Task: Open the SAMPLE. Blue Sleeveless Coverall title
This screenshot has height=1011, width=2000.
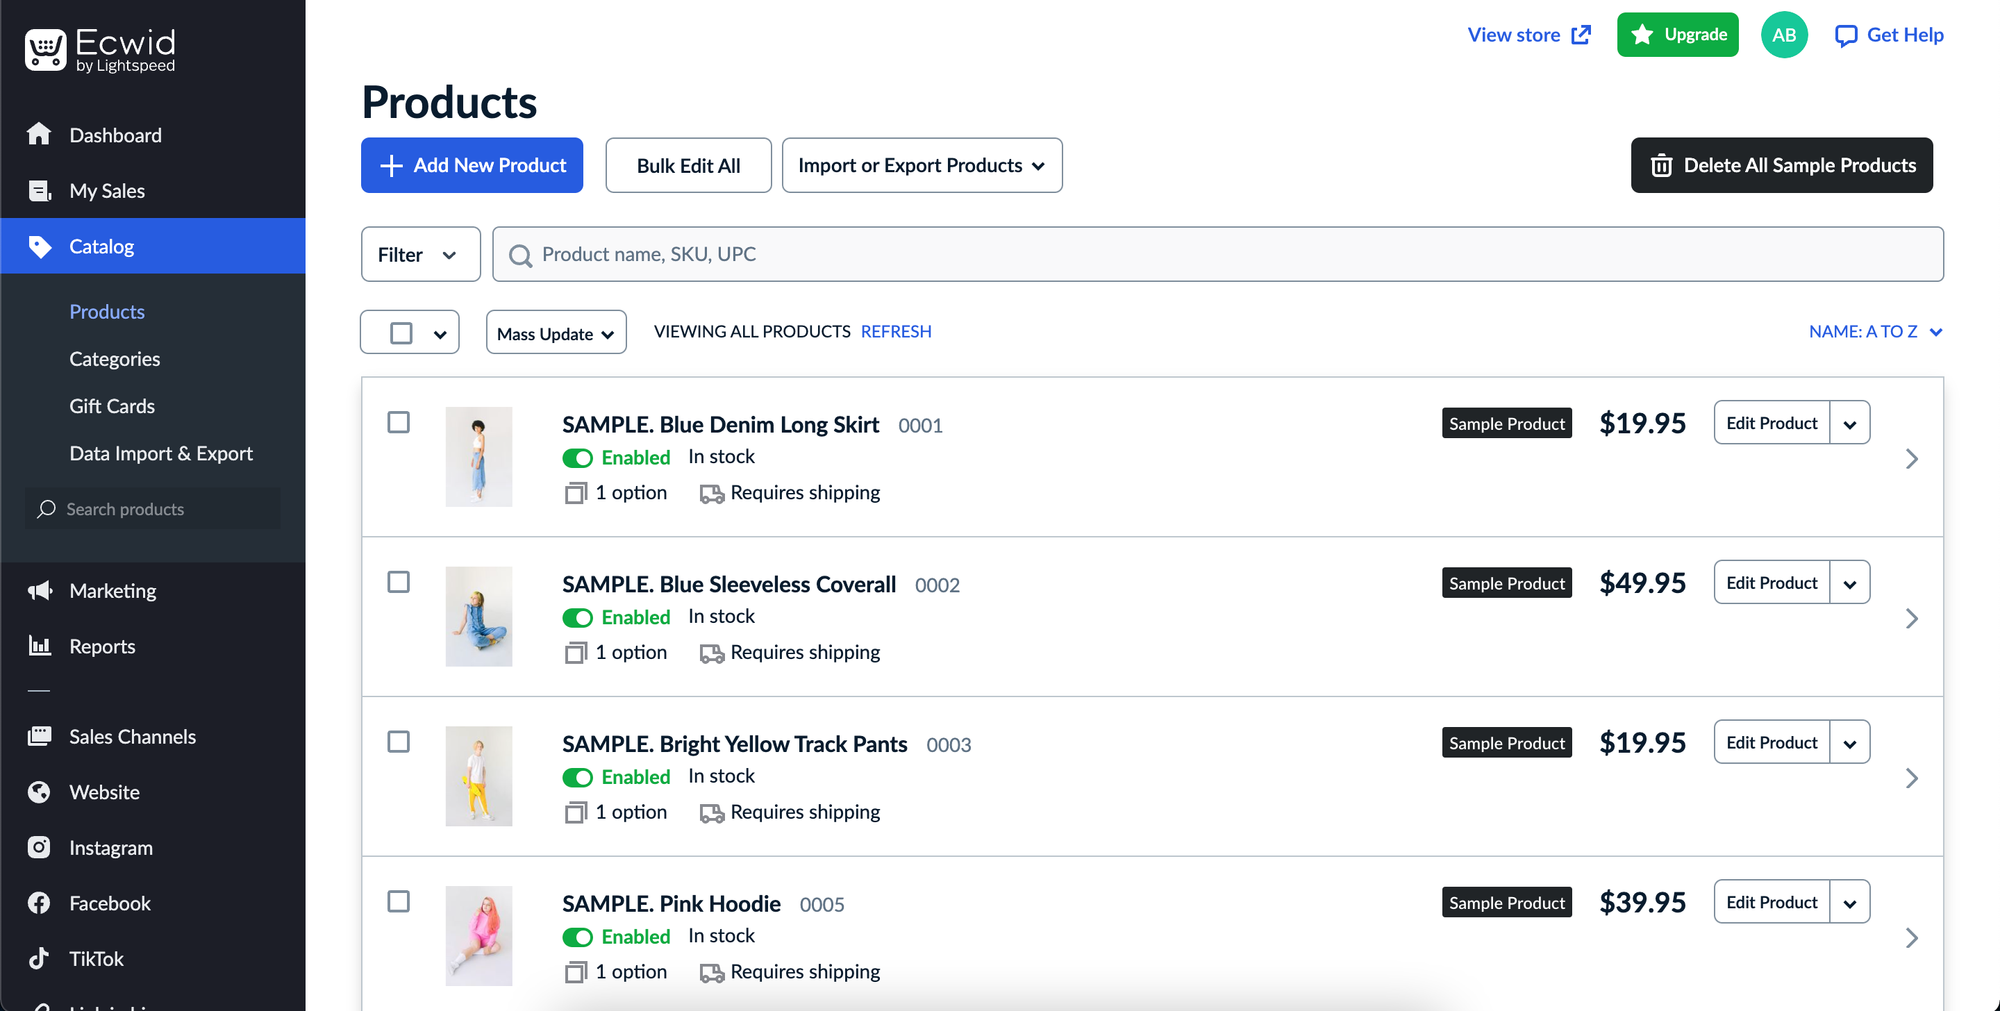Action: [x=729, y=584]
